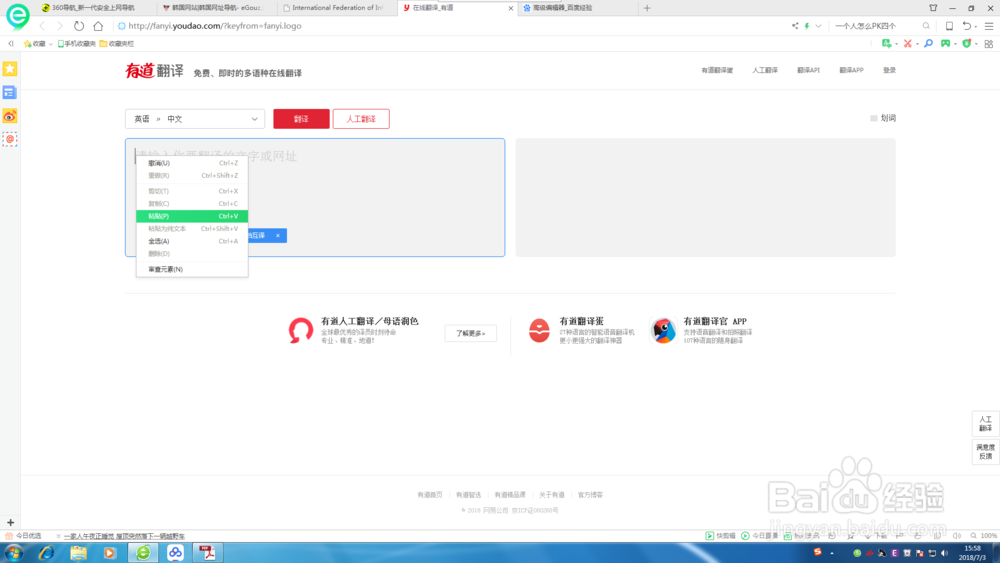Click the 满意度反馈 side button

coord(985,451)
